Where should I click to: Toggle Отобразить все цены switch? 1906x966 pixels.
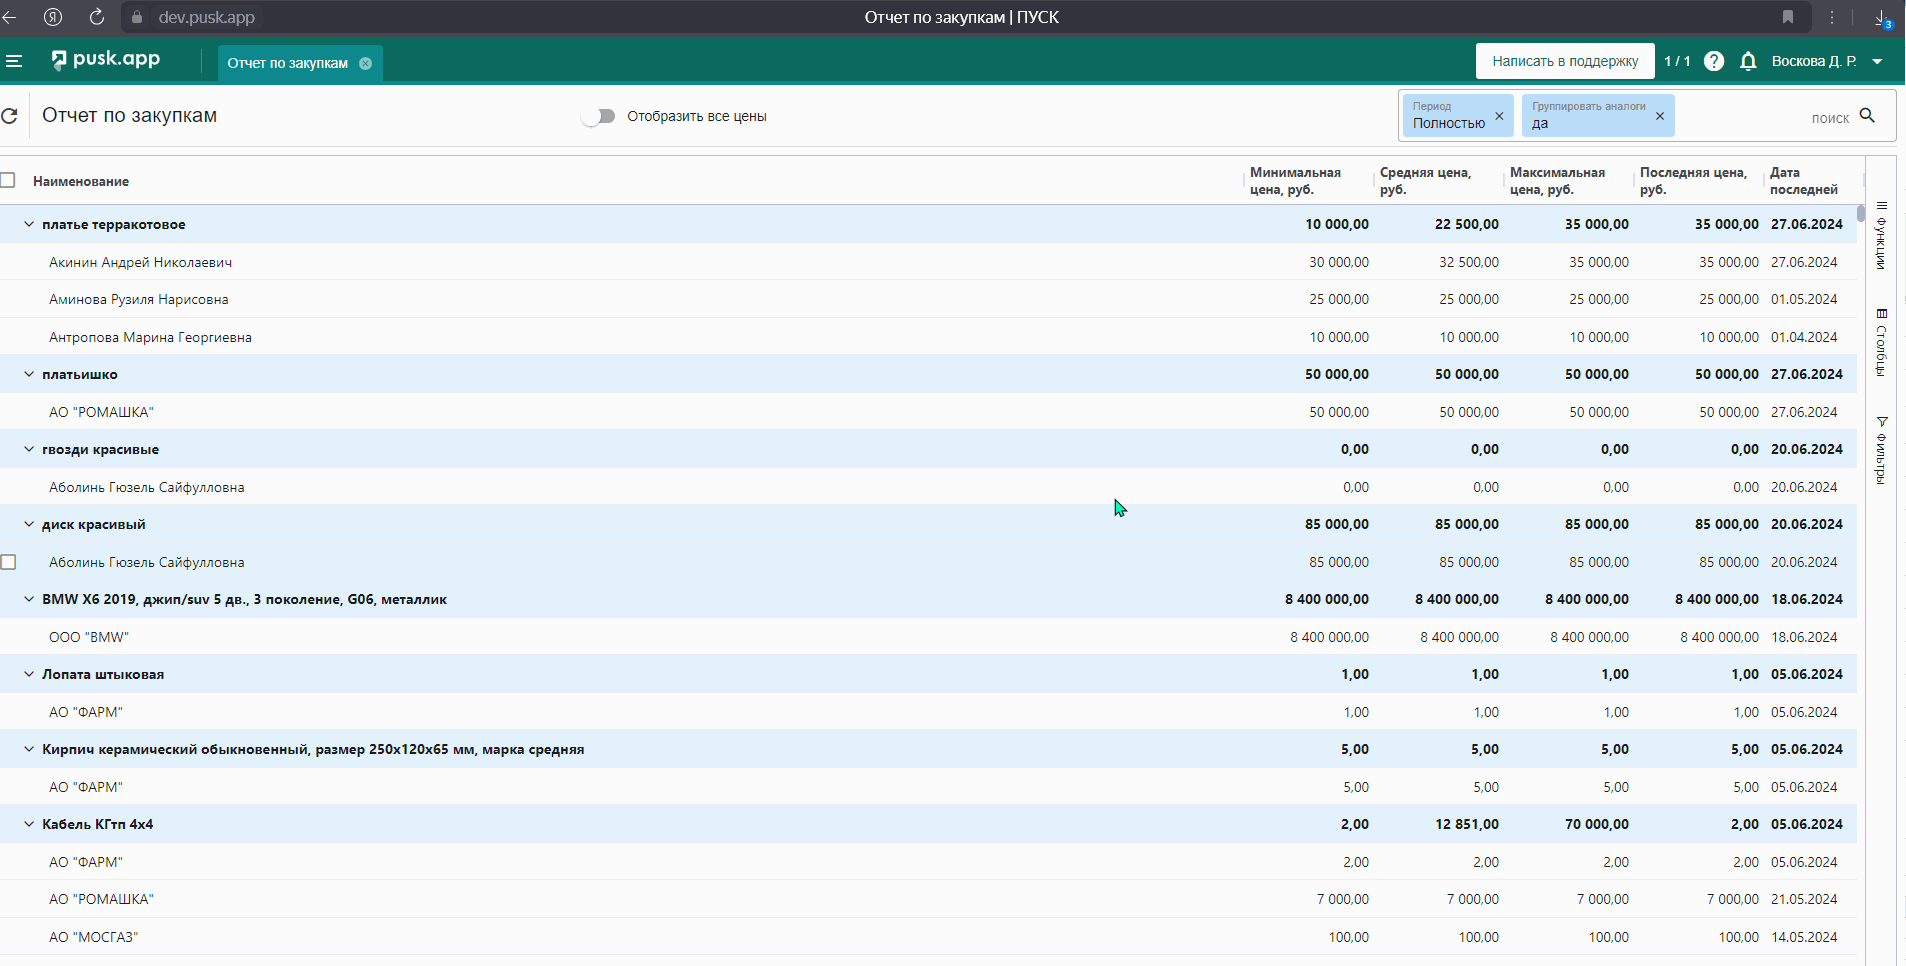tap(598, 116)
